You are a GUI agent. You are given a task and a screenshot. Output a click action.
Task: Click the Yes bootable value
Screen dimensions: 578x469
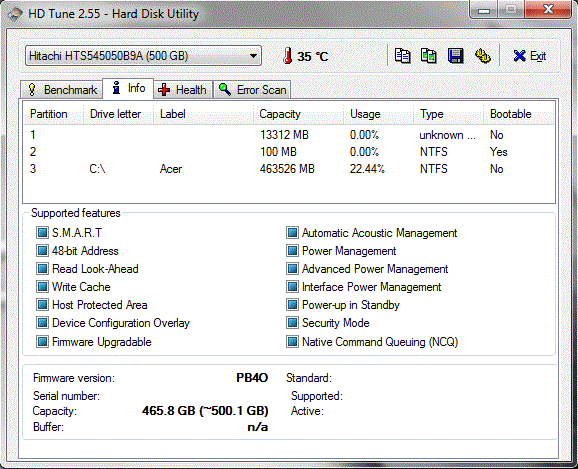coord(498,152)
